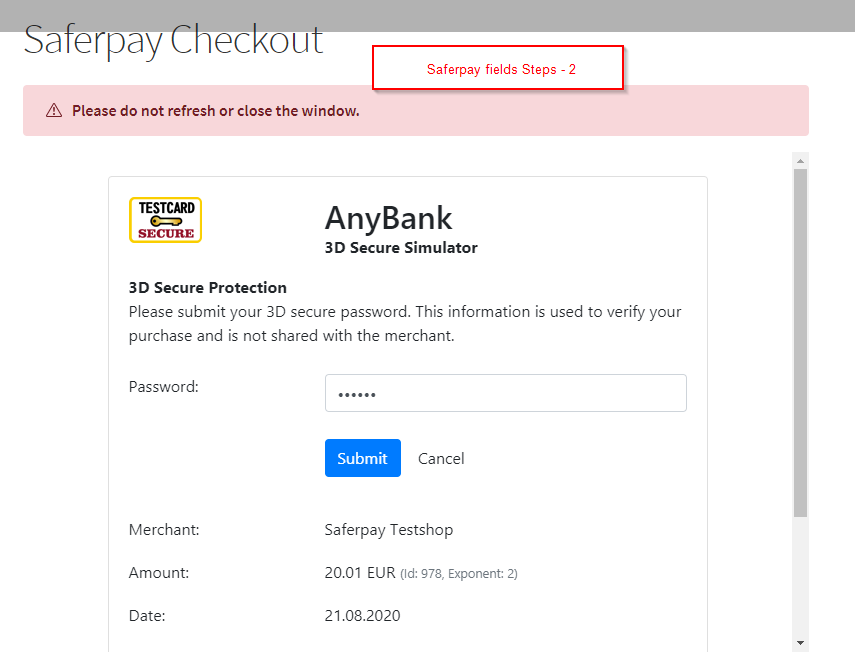
Task: Click the scrollbar up arrow
Action: pyautogui.click(x=800, y=159)
